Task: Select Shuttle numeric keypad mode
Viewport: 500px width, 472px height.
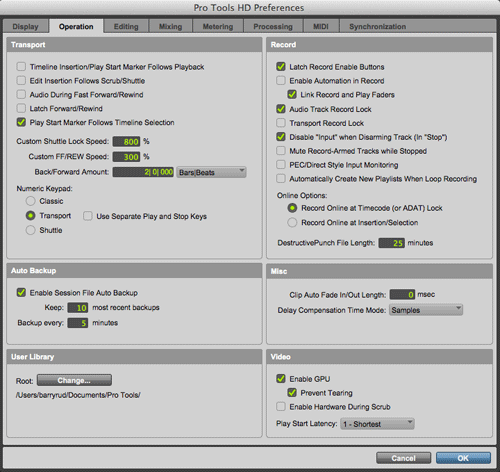Action: (31, 230)
